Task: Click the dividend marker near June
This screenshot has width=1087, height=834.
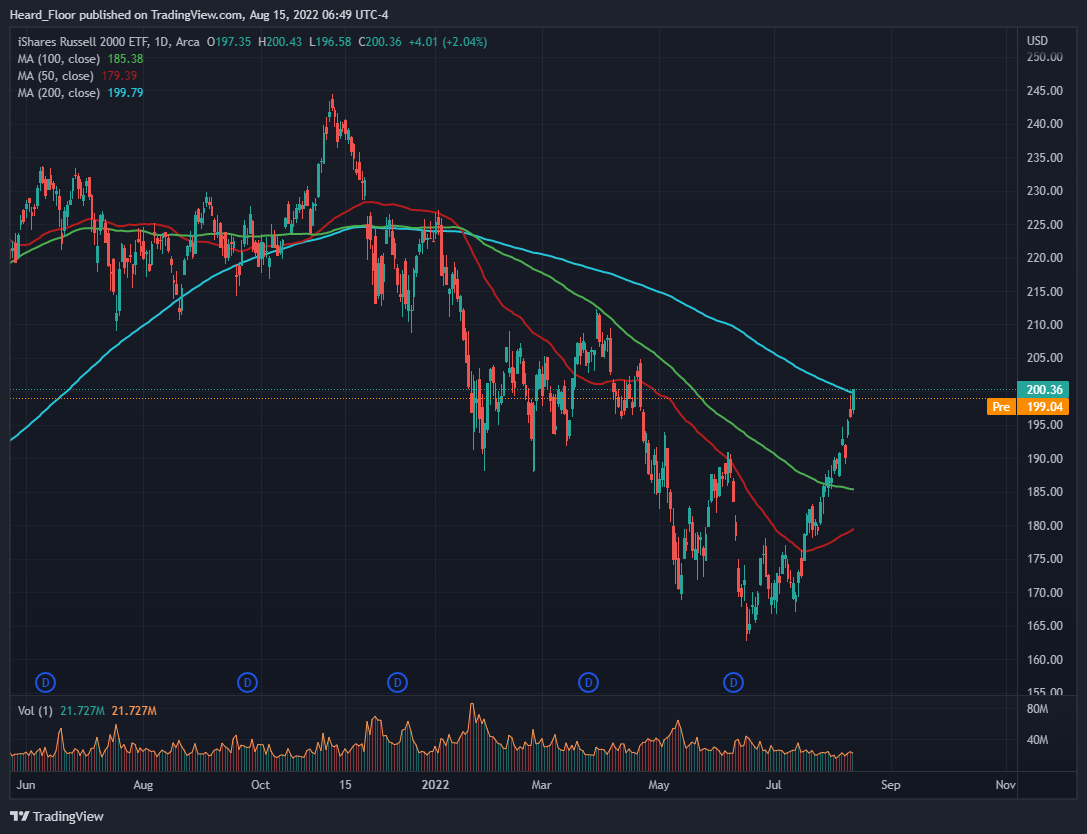Action: (46, 683)
